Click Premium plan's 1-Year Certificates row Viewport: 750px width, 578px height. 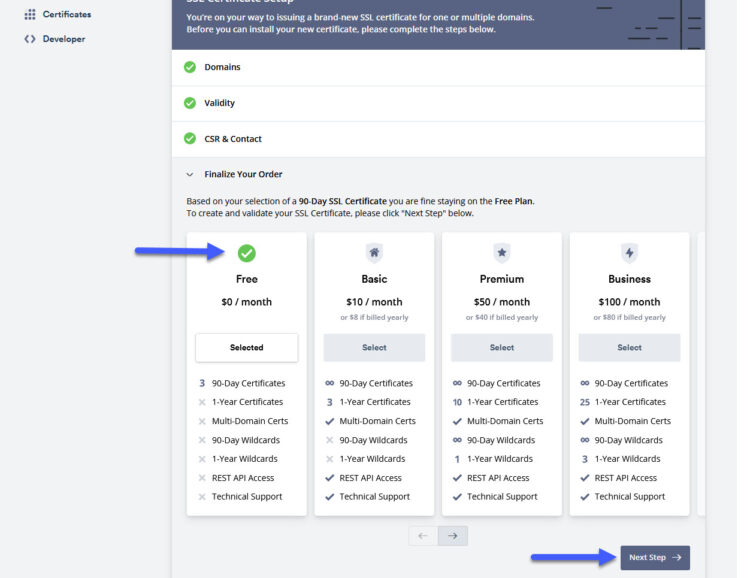coord(496,402)
